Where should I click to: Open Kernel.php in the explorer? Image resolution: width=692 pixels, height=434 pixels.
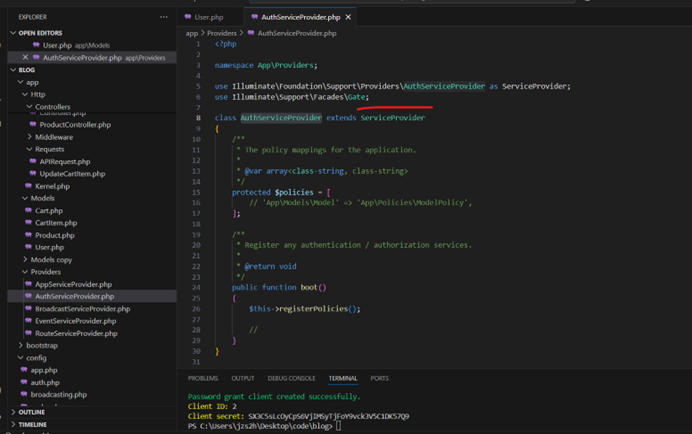pos(52,186)
